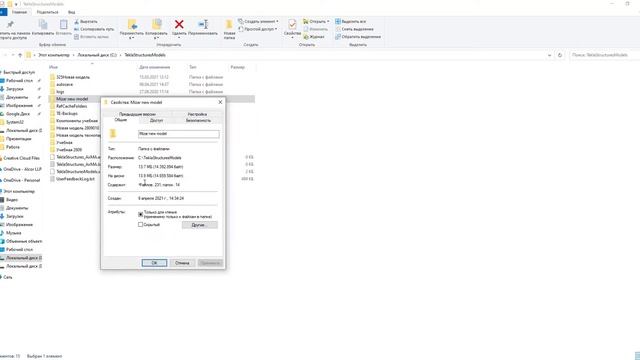This screenshot has width=640, height=360.
Task: Select Рабочий стол in Quick access
Action: click(x=19, y=81)
